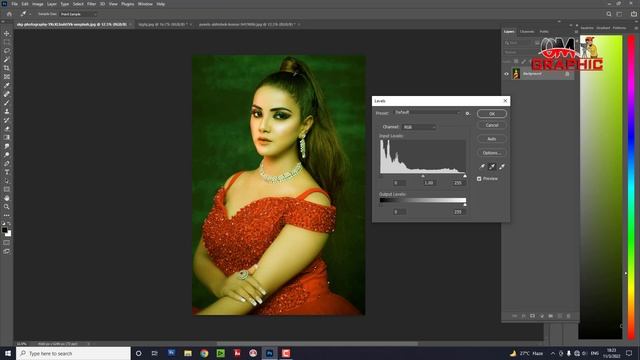Viewport: 640px width, 360px height.
Task: Pick the white point eyedropper in Levels
Action: coord(502,167)
